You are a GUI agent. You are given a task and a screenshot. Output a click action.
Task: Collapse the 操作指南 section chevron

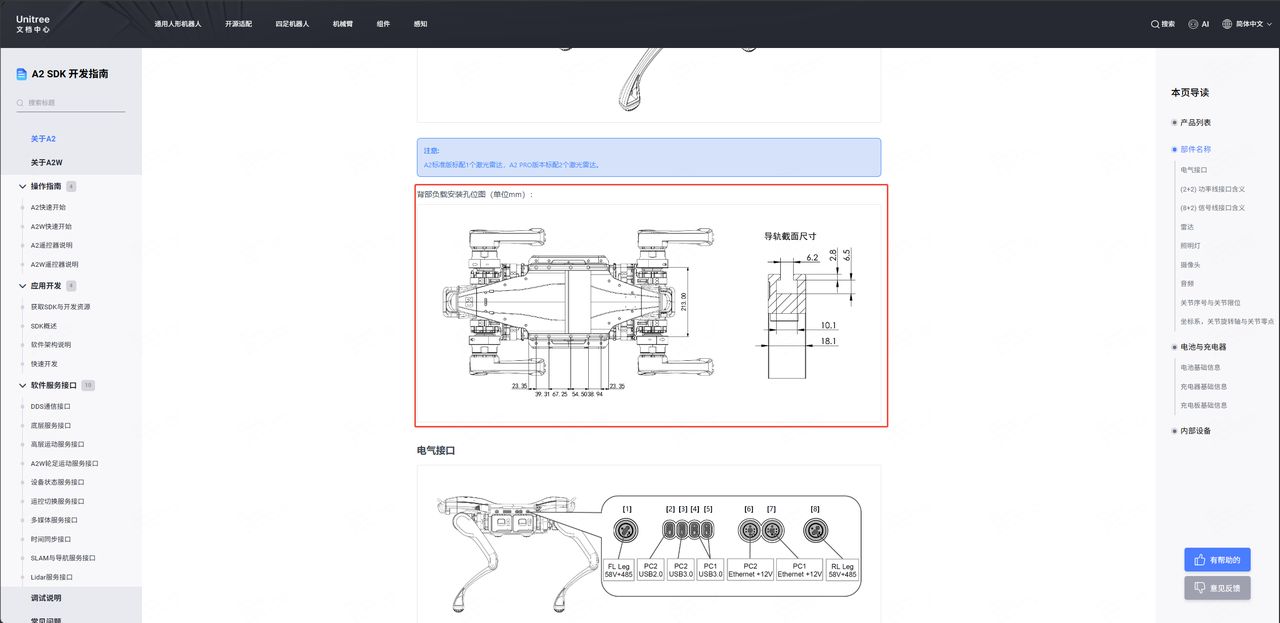click(x=22, y=186)
